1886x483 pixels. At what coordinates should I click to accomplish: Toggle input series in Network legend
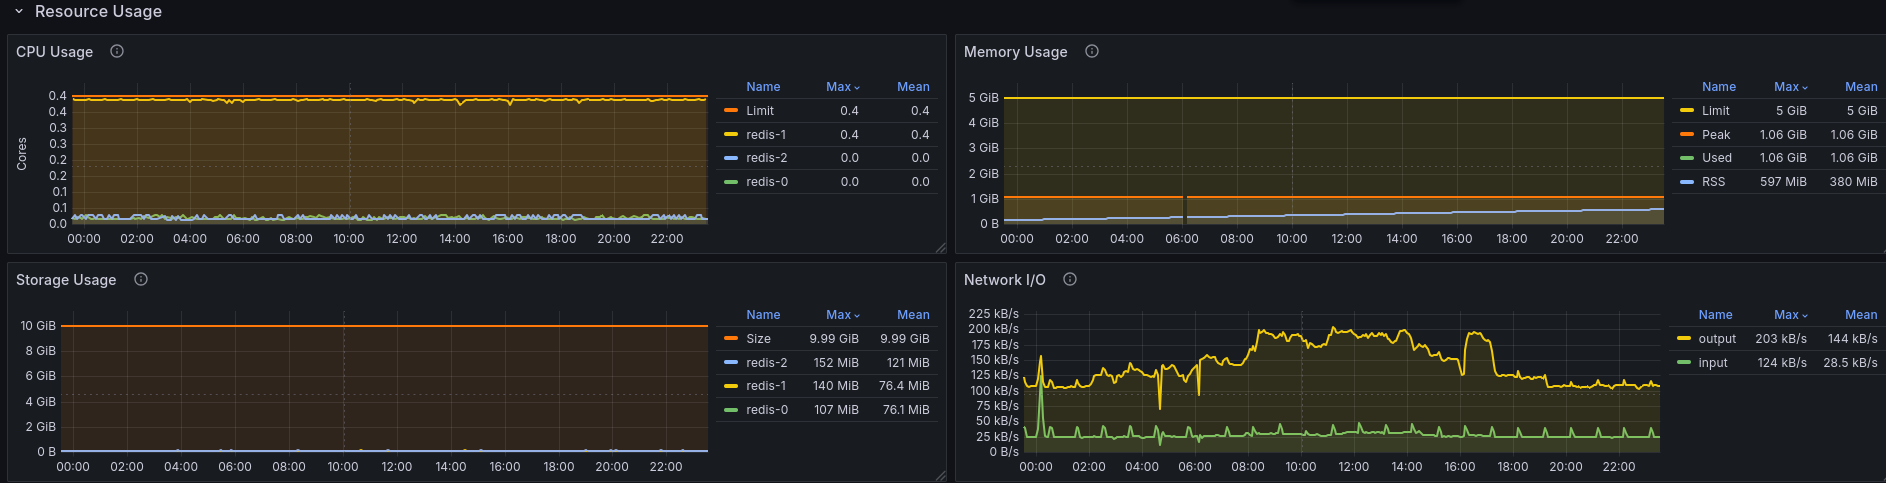(x=1713, y=363)
